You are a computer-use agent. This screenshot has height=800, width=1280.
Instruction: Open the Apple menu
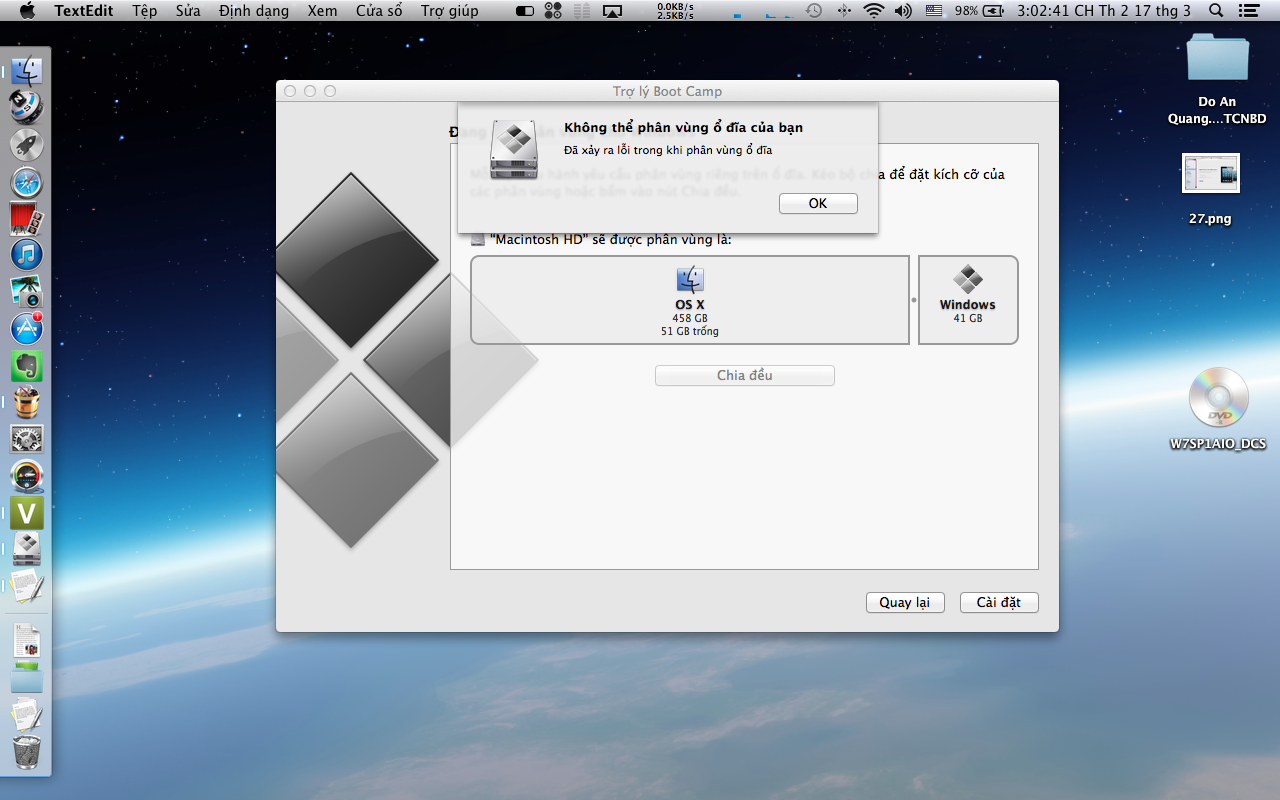click(27, 11)
